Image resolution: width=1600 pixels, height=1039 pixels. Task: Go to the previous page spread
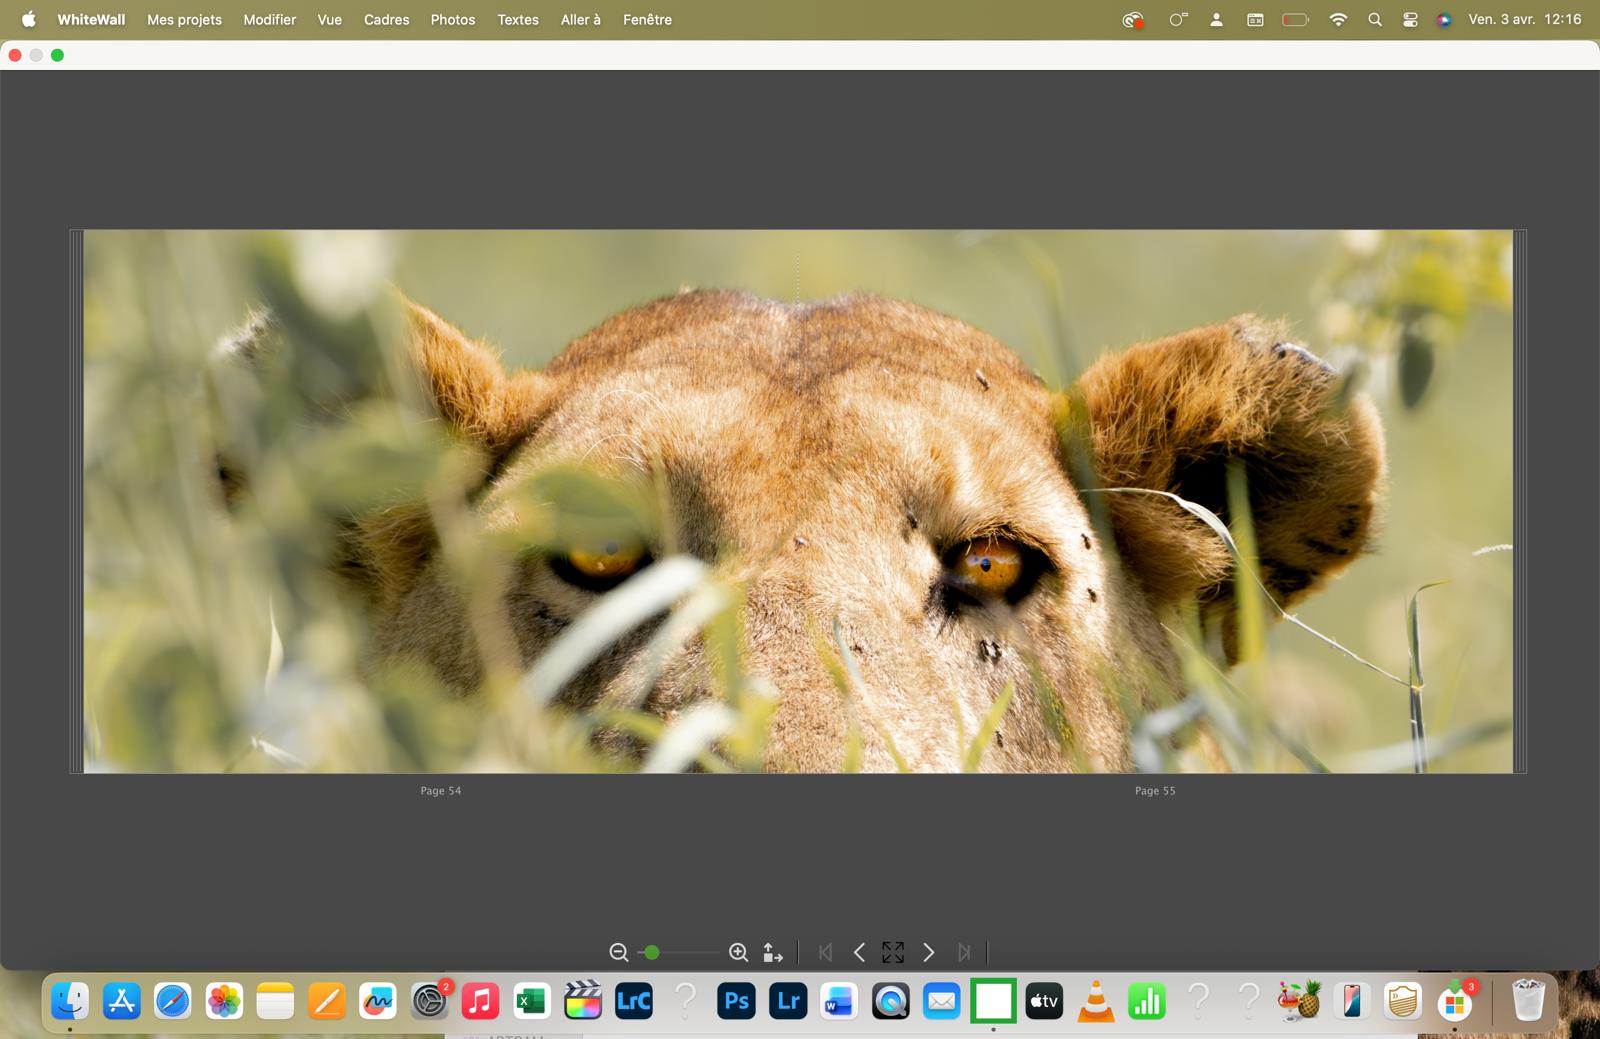pyautogui.click(x=859, y=953)
